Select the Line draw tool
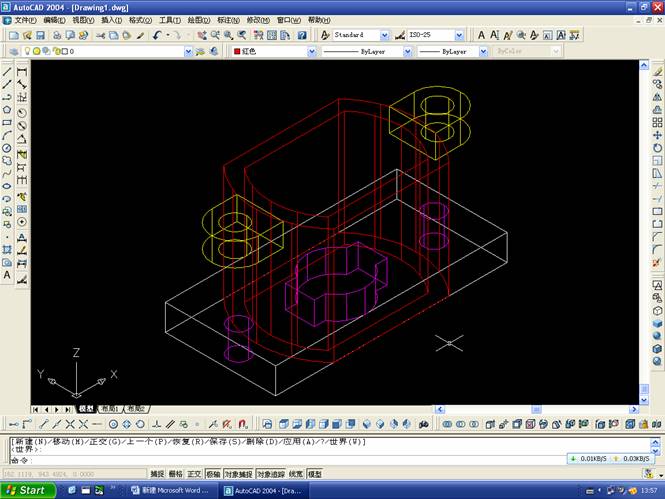The width and height of the screenshot is (665, 499). click(7, 72)
